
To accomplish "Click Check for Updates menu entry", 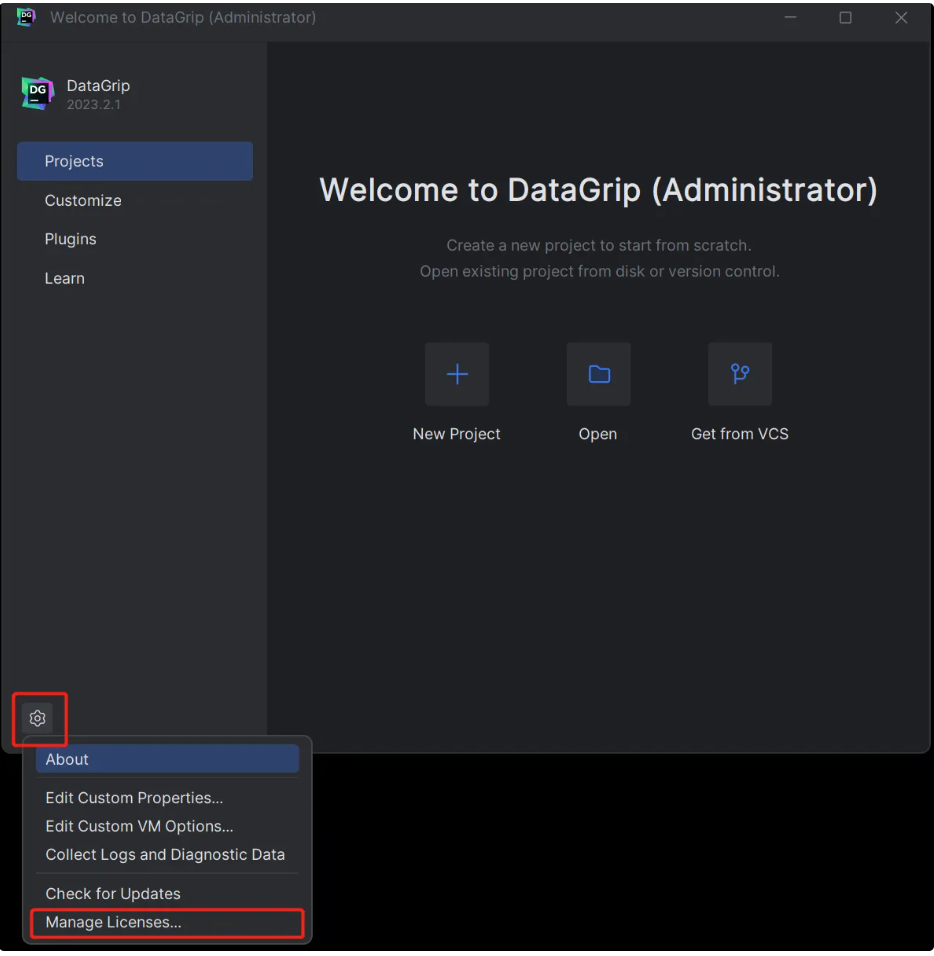I will pyautogui.click(x=167, y=894).
